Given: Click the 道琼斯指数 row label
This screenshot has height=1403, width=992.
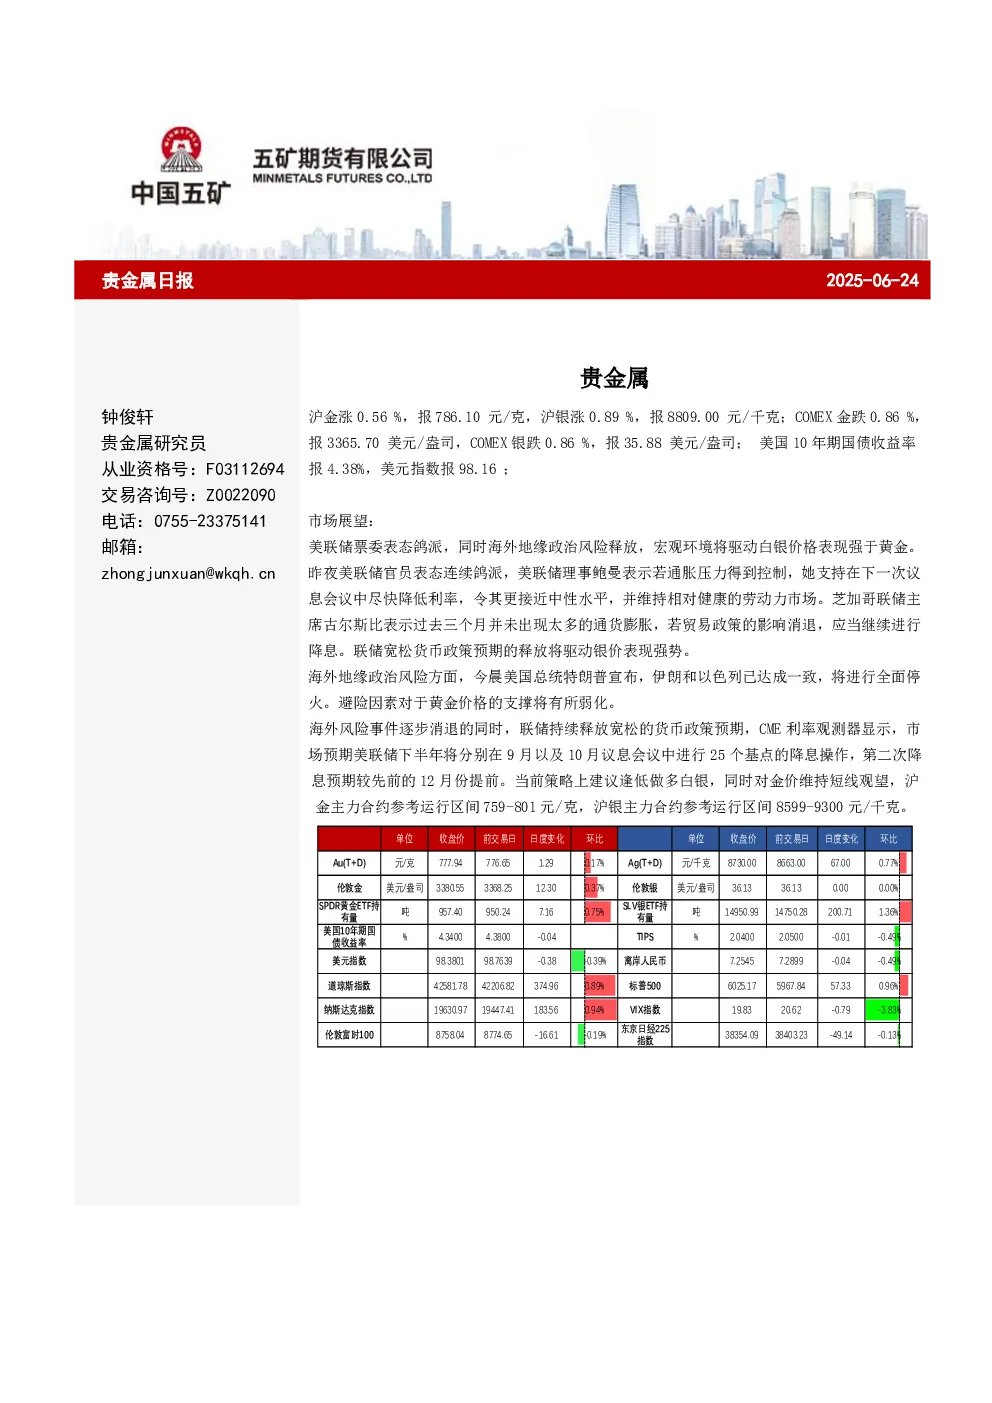Looking at the screenshot, I should click(349, 986).
